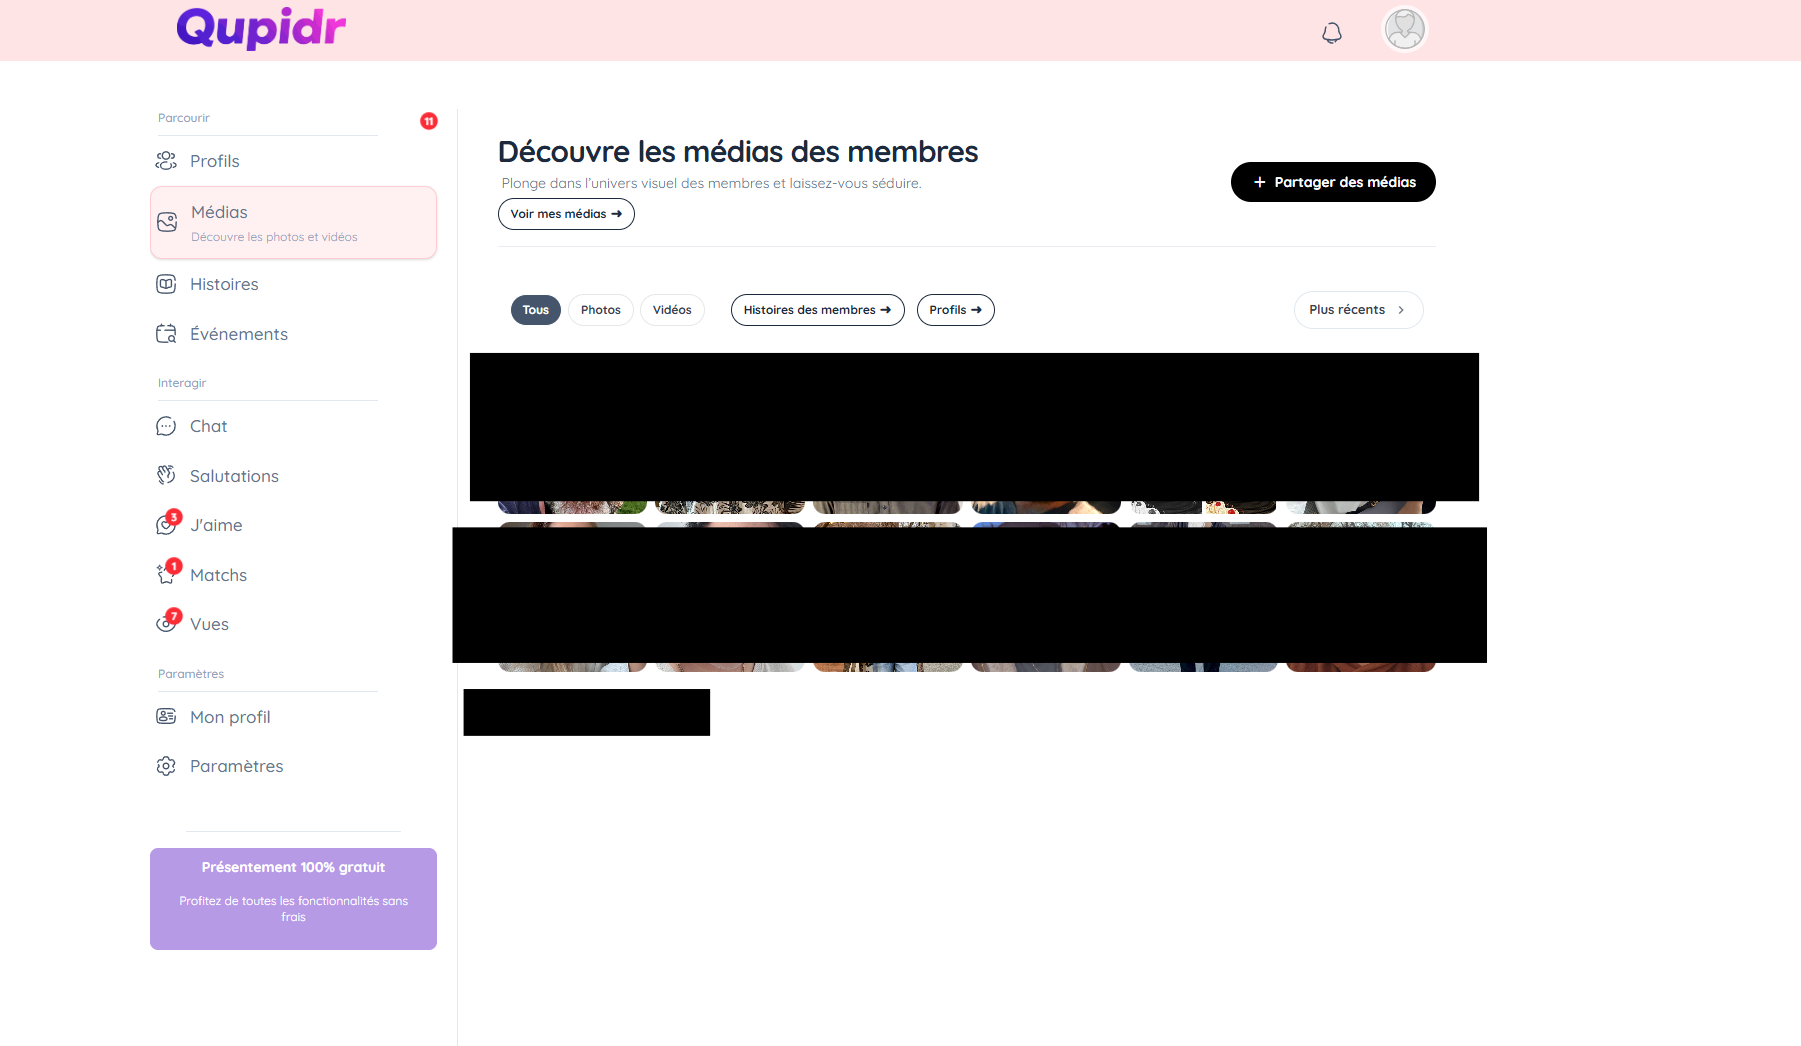Click the Salutations hand icon
The height and width of the screenshot is (1046, 1801).
click(x=166, y=475)
